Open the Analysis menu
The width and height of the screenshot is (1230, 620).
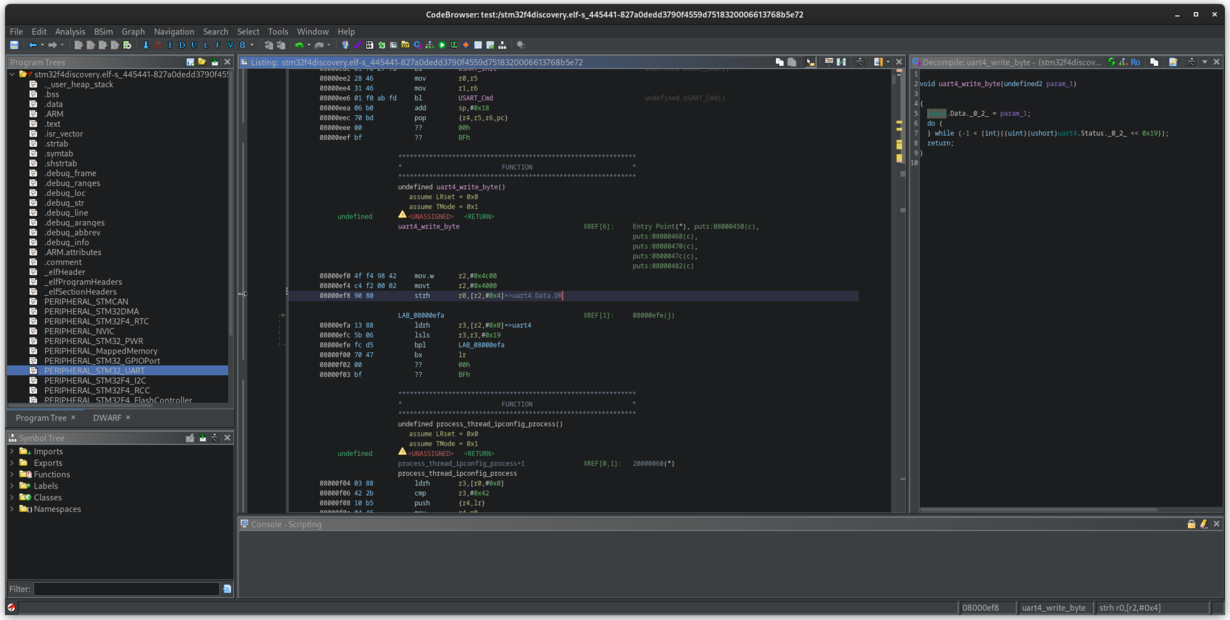[69, 31]
